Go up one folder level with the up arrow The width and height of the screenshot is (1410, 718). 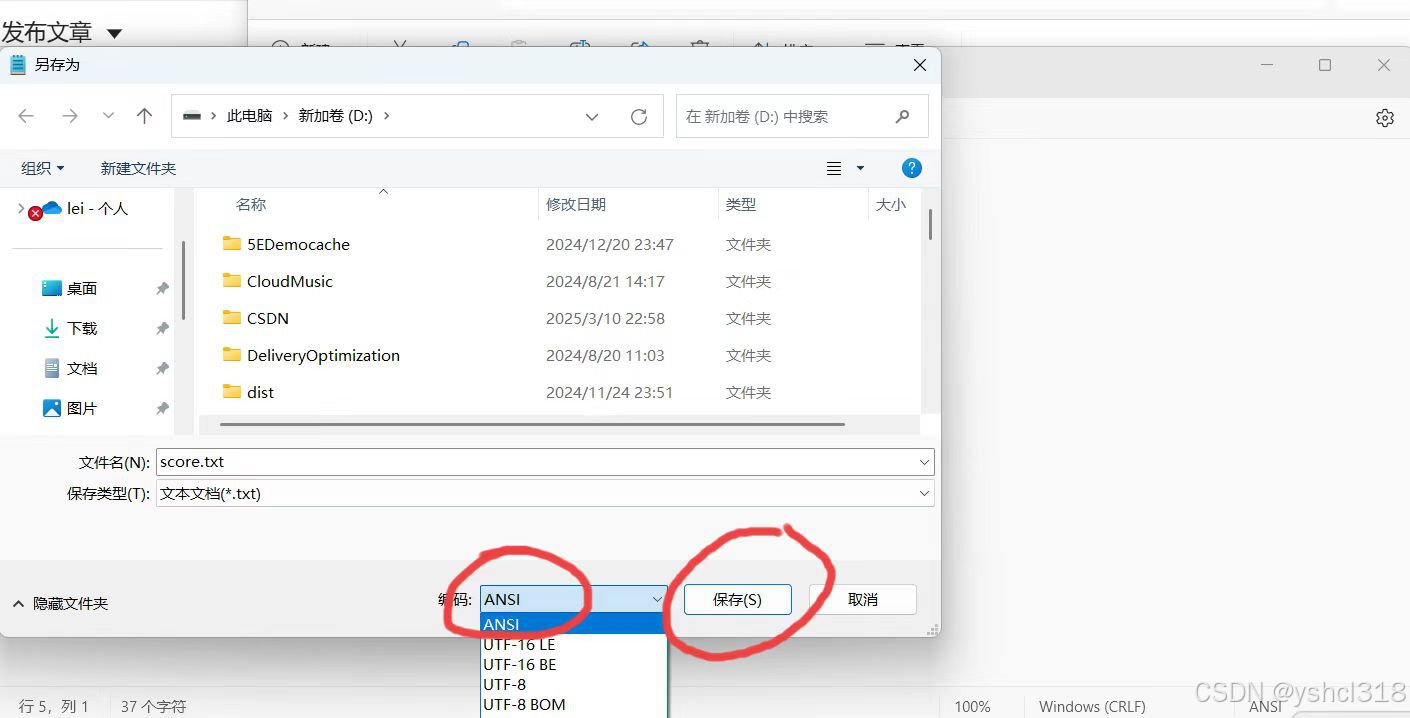144,115
